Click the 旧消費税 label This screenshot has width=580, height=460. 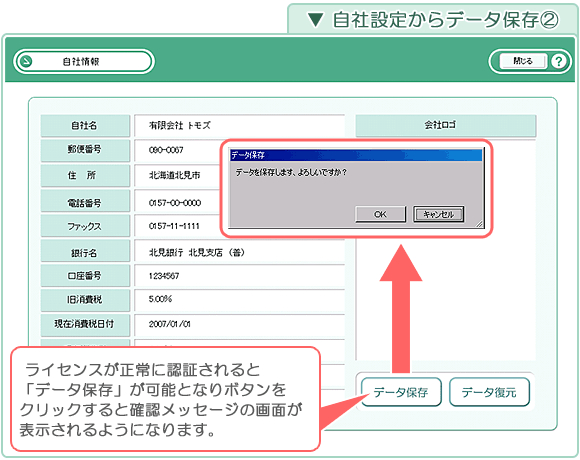(85, 300)
